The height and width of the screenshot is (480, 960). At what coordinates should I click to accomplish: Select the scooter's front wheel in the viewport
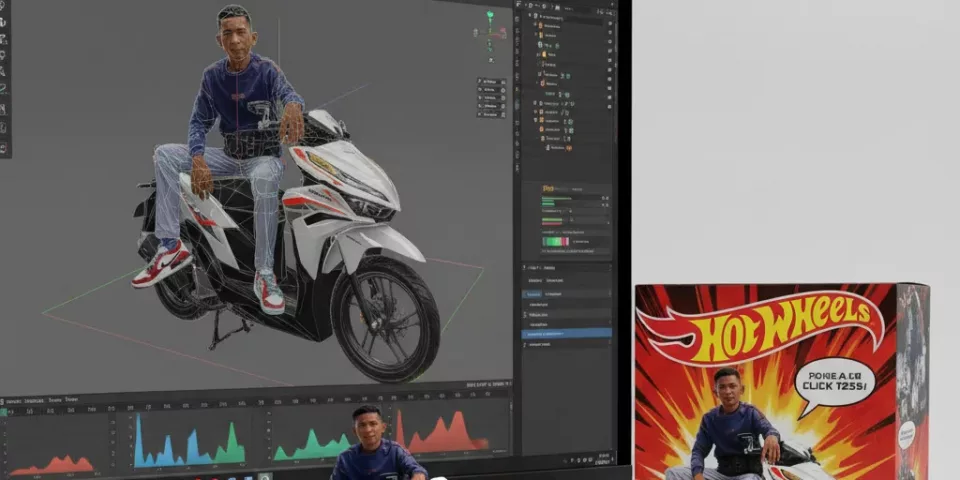coord(385,318)
